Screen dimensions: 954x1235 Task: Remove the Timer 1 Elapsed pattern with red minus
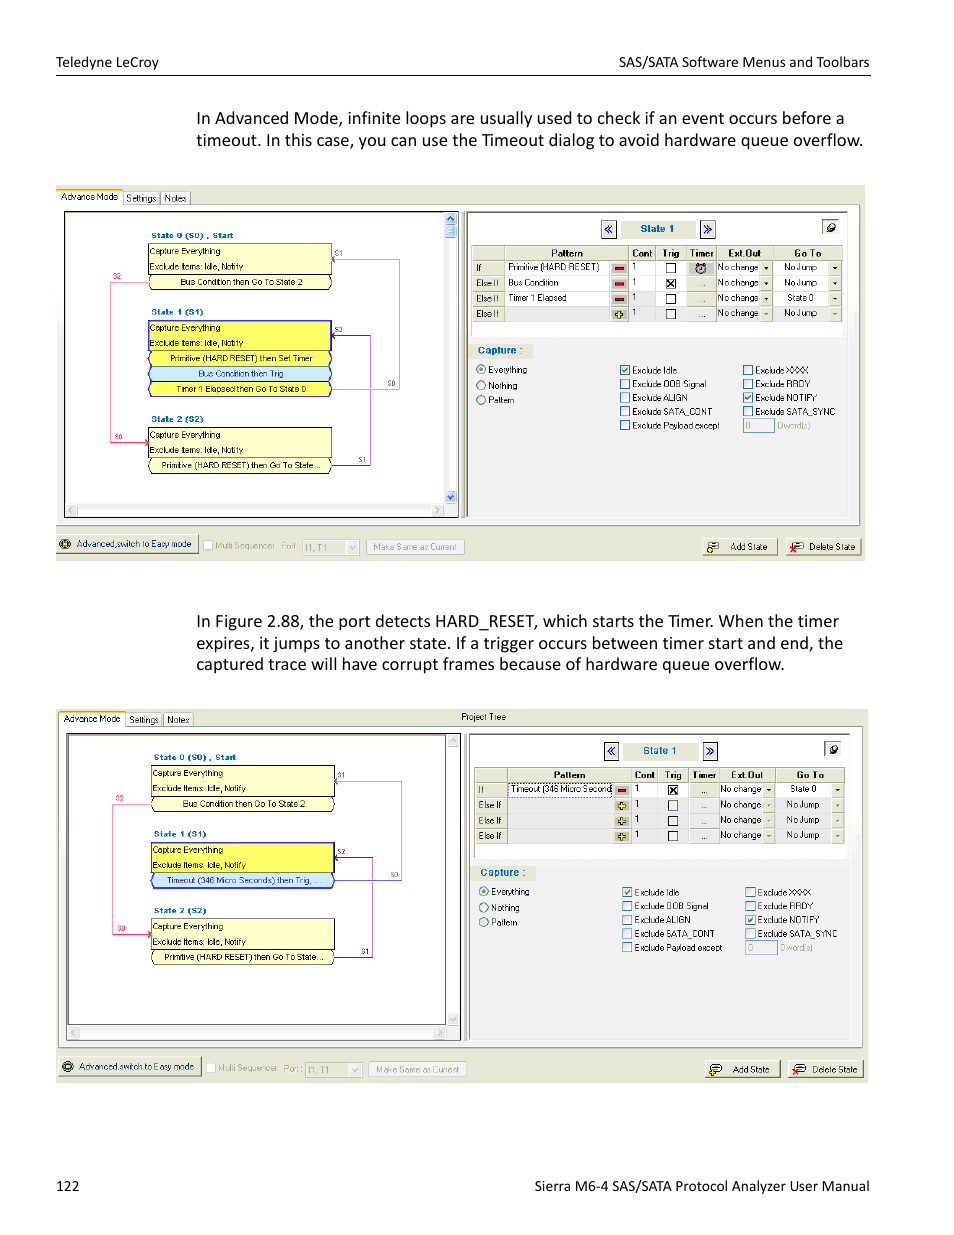click(x=619, y=298)
